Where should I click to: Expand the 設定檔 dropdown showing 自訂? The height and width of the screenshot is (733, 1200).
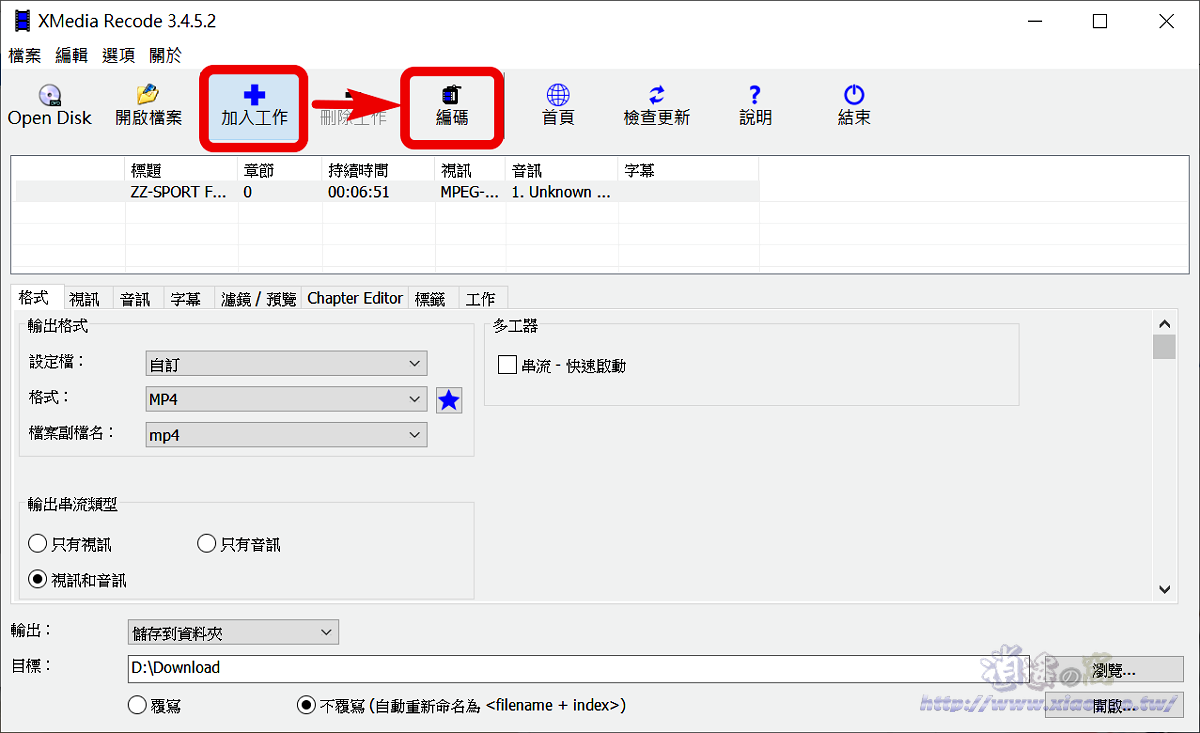pyautogui.click(x=286, y=364)
